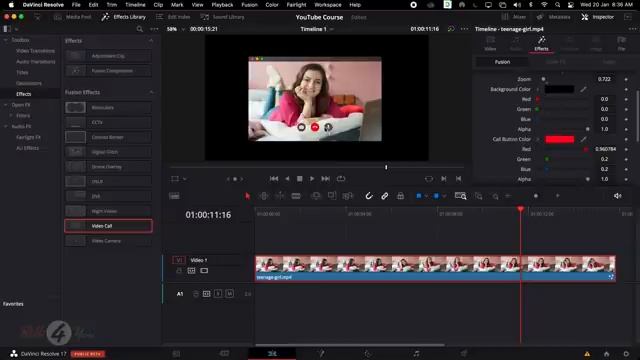Disable the Video 1 track
Screen dimensions: 640x360
204,271
